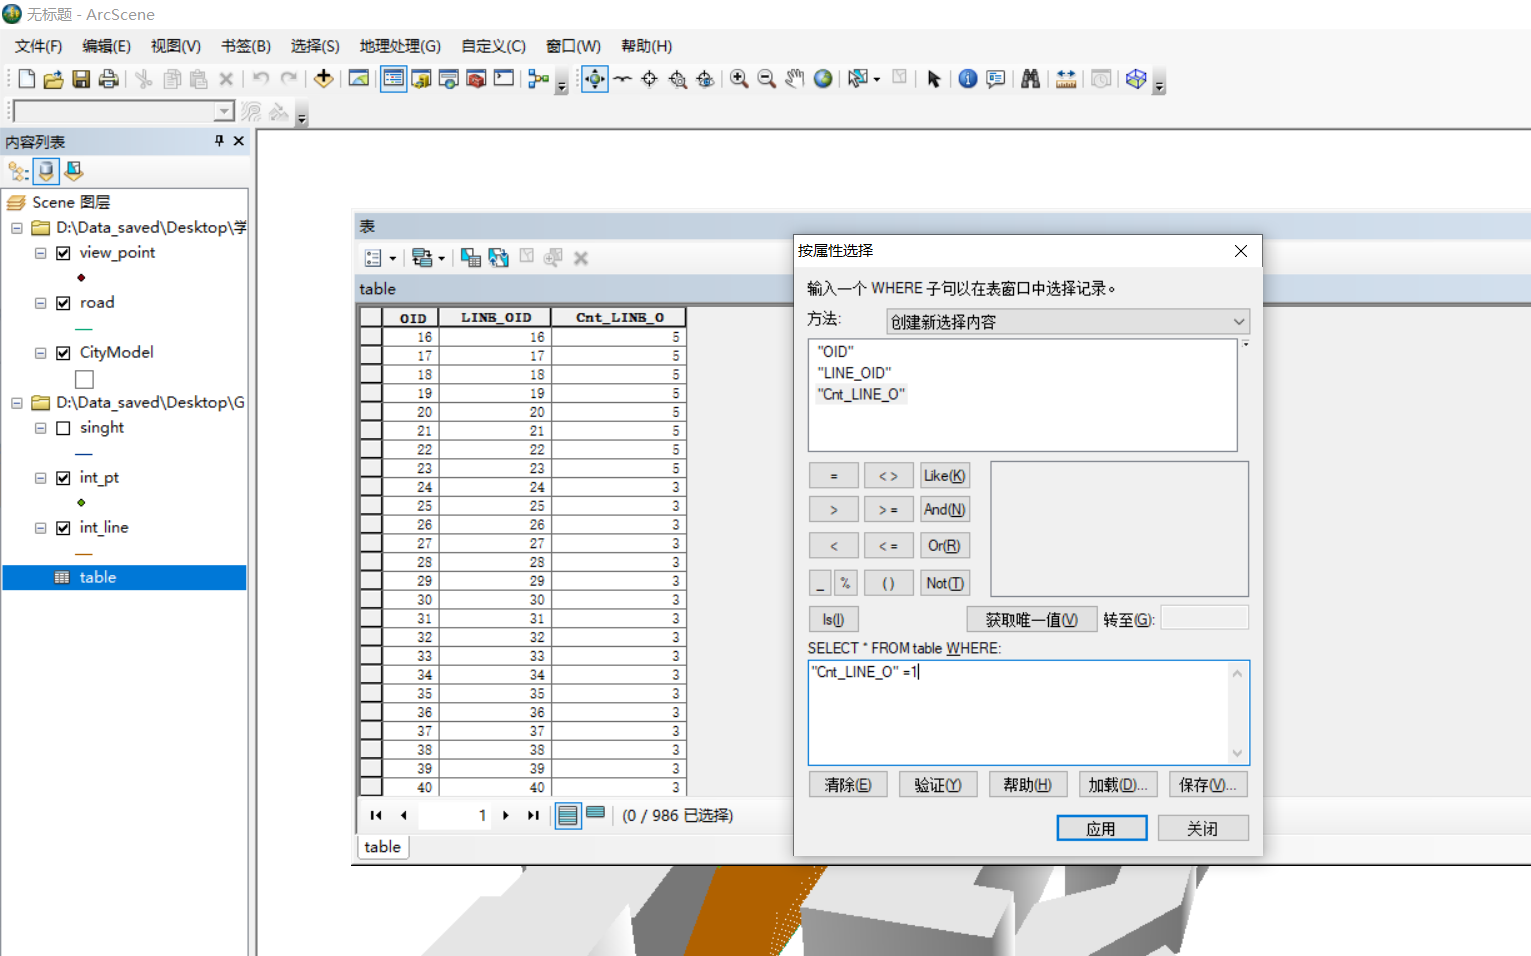Open the select-features tool dropdown arrow
Image resolution: width=1531 pixels, height=956 pixels.
point(877,79)
